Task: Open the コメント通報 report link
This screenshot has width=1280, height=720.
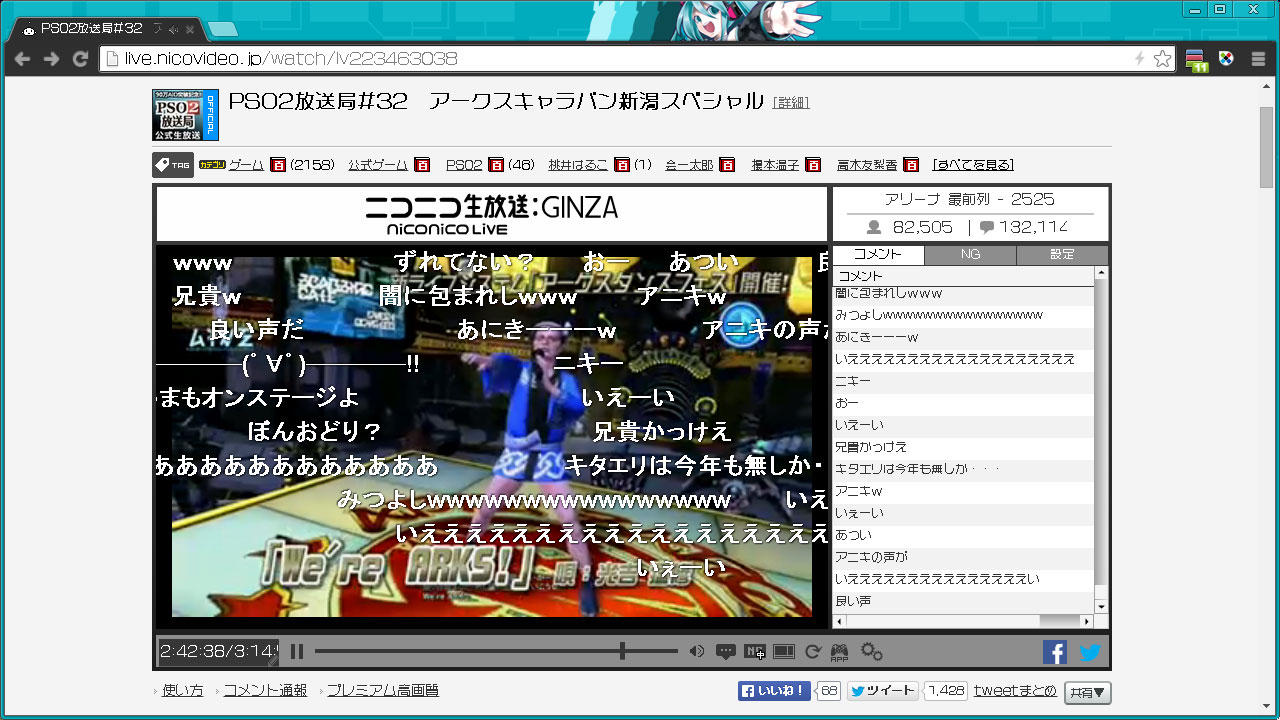Action: tap(265, 691)
